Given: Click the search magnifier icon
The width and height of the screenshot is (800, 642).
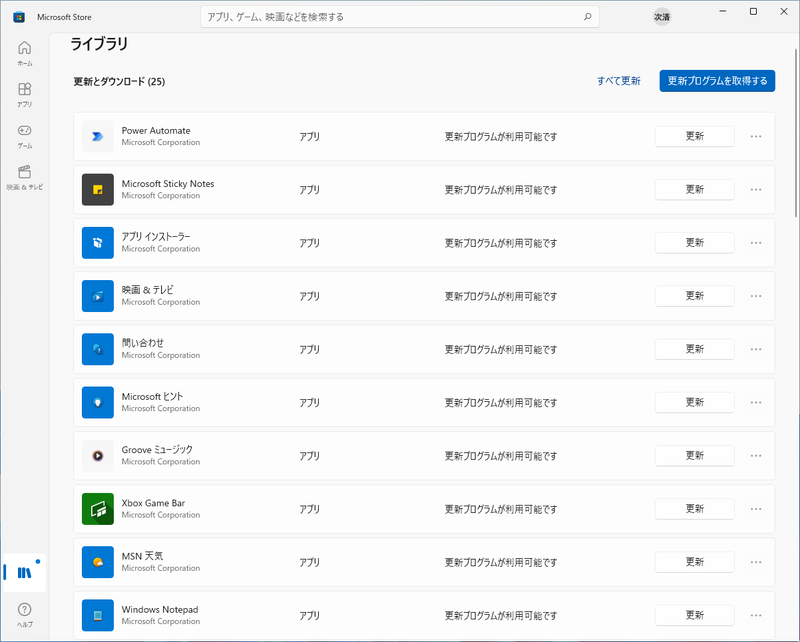Looking at the screenshot, I should point(587,17).
